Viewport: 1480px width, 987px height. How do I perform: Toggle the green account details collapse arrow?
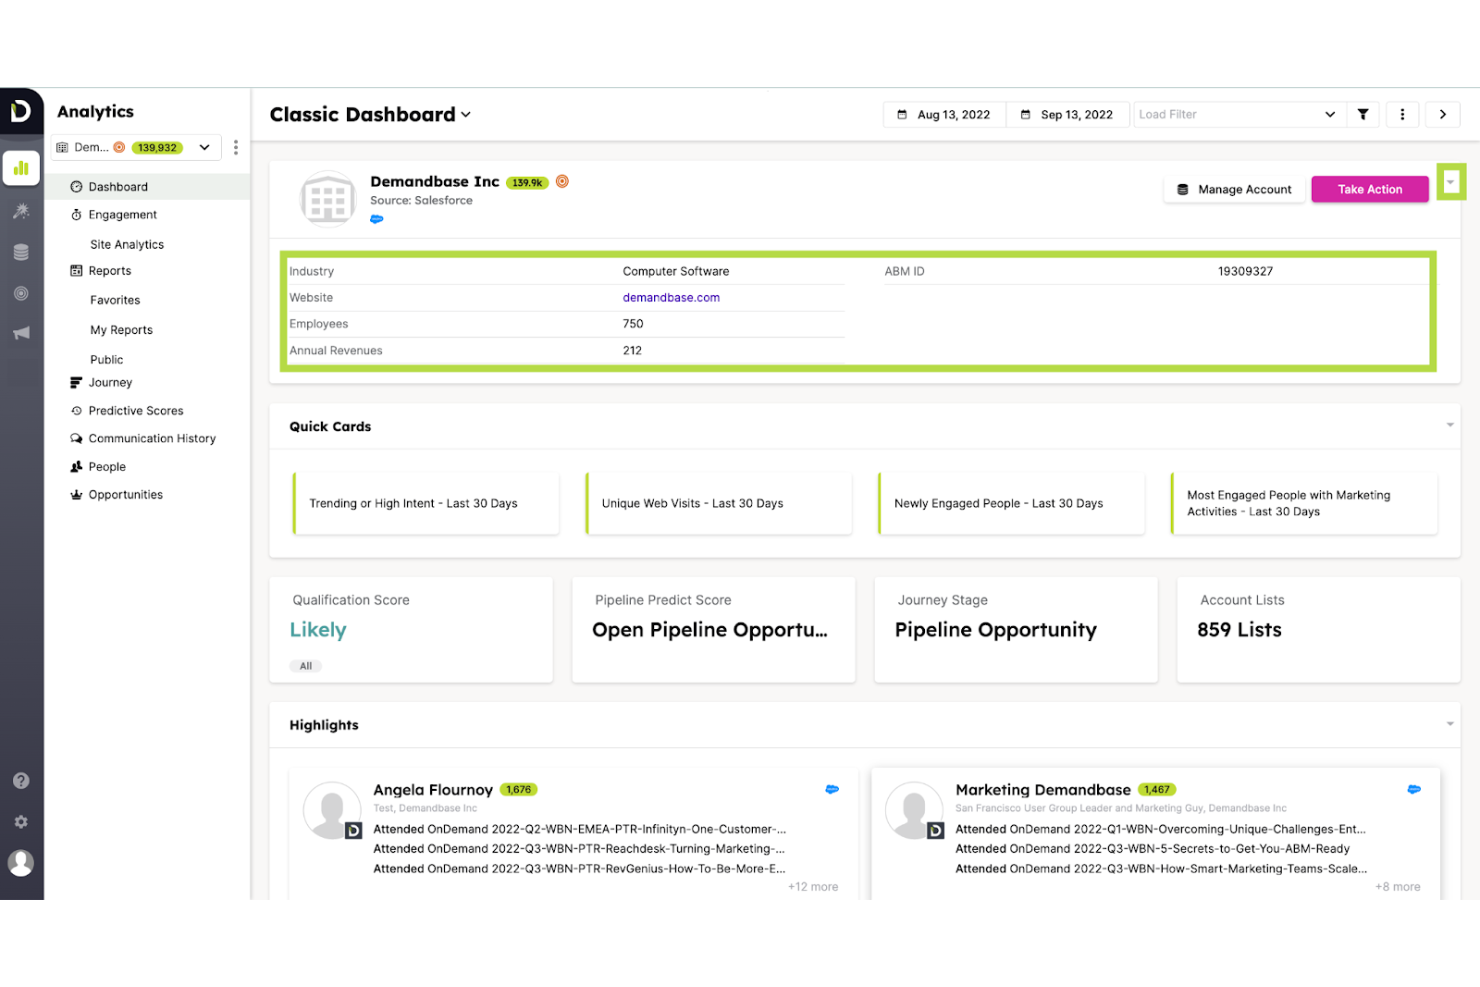(x=1450, y=182)
